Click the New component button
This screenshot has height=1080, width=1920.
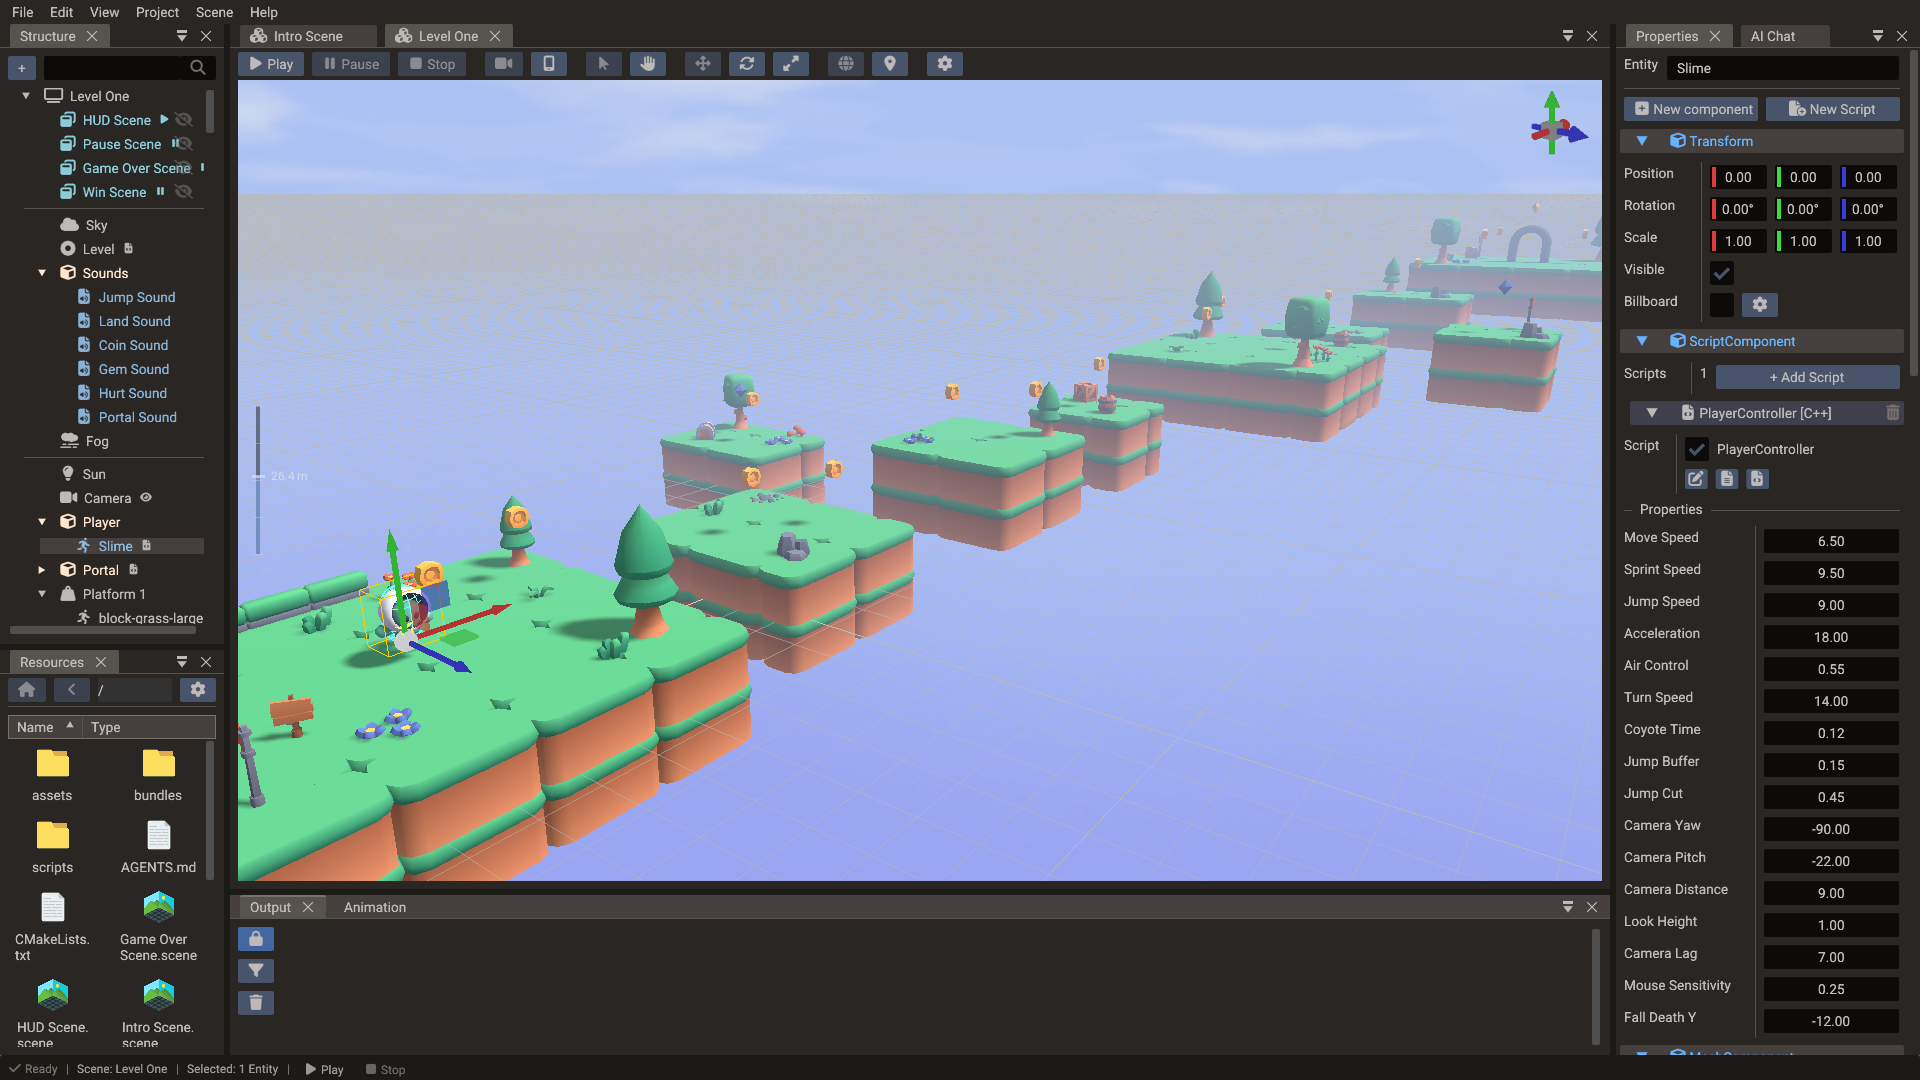[x=1691, y=109]
